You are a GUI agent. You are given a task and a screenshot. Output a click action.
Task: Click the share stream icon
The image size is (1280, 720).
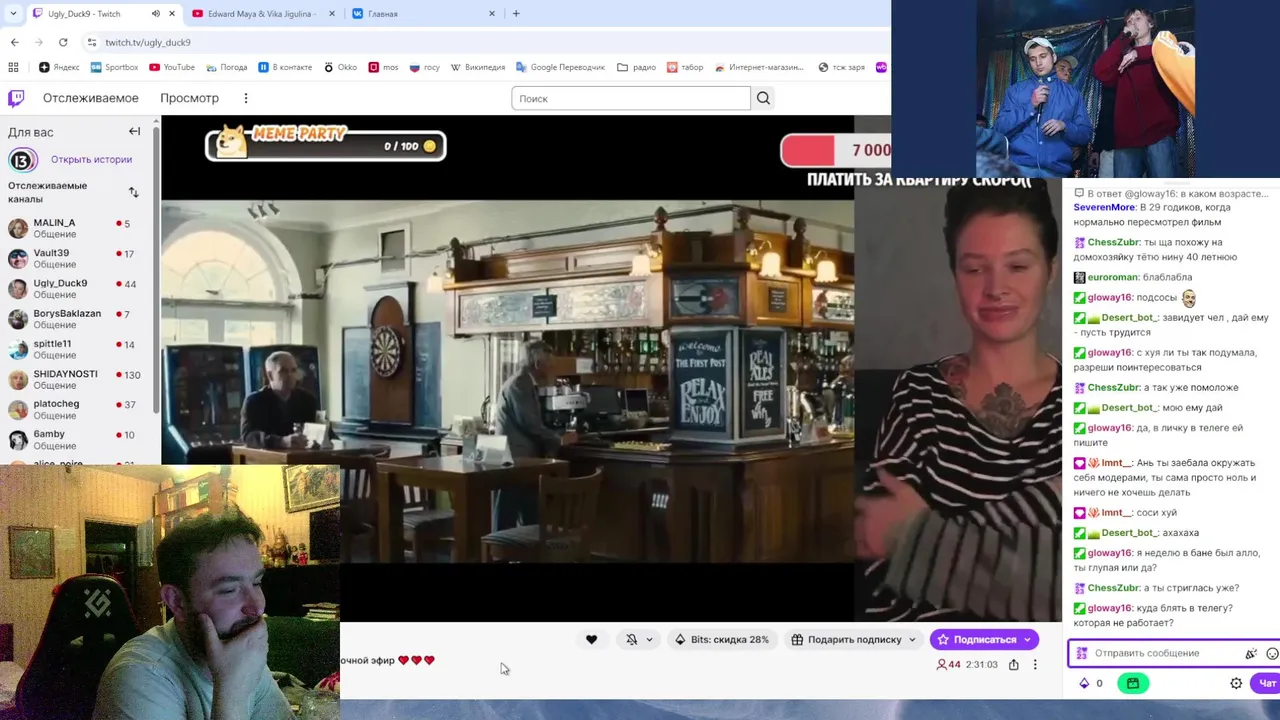(1013, 664)
